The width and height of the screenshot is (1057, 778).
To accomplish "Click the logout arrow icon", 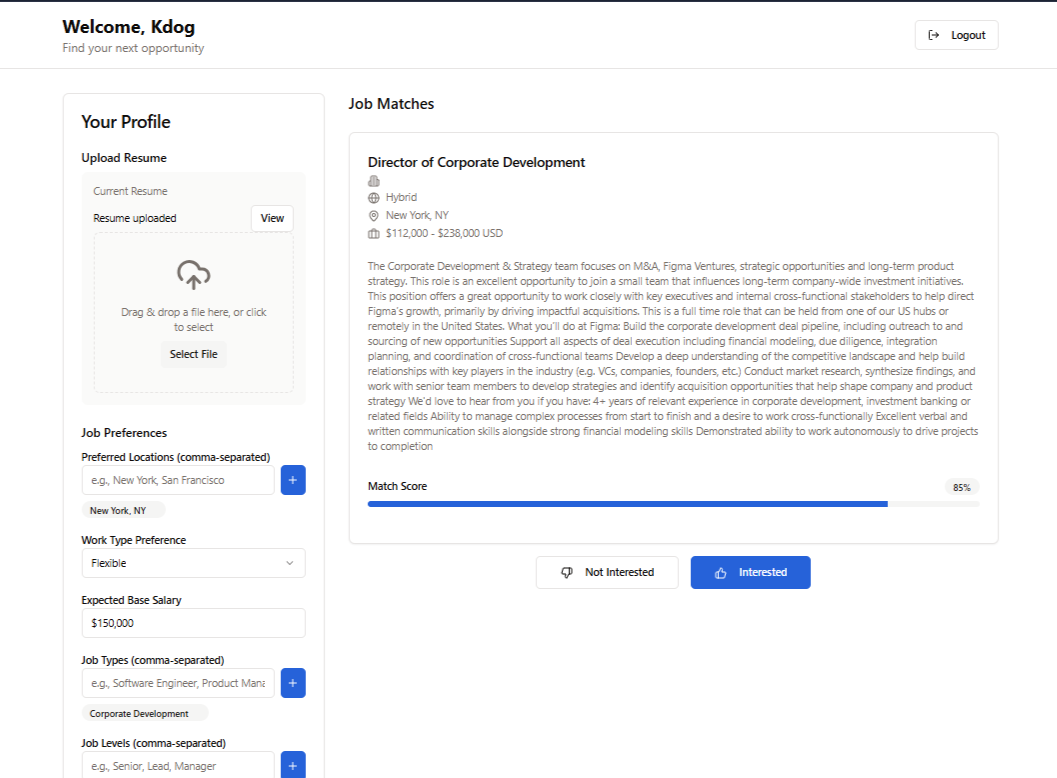I will pos(934,35).
